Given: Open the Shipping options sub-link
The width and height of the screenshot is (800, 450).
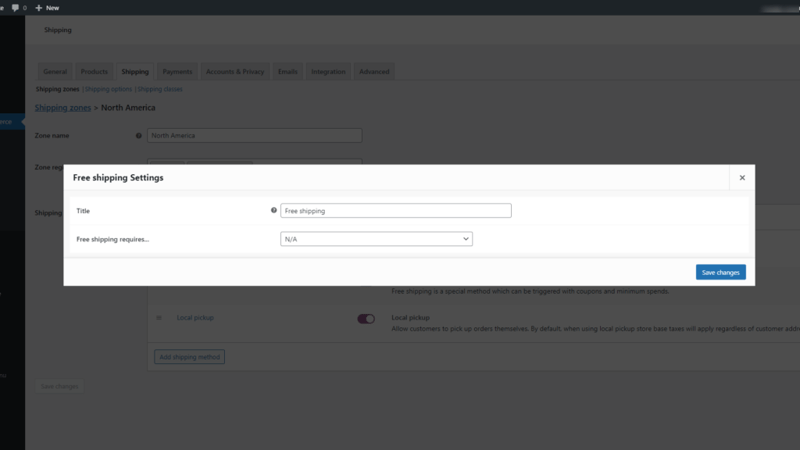Looking at the screenshot, I should pyautogui.click(x=108, y=89).
